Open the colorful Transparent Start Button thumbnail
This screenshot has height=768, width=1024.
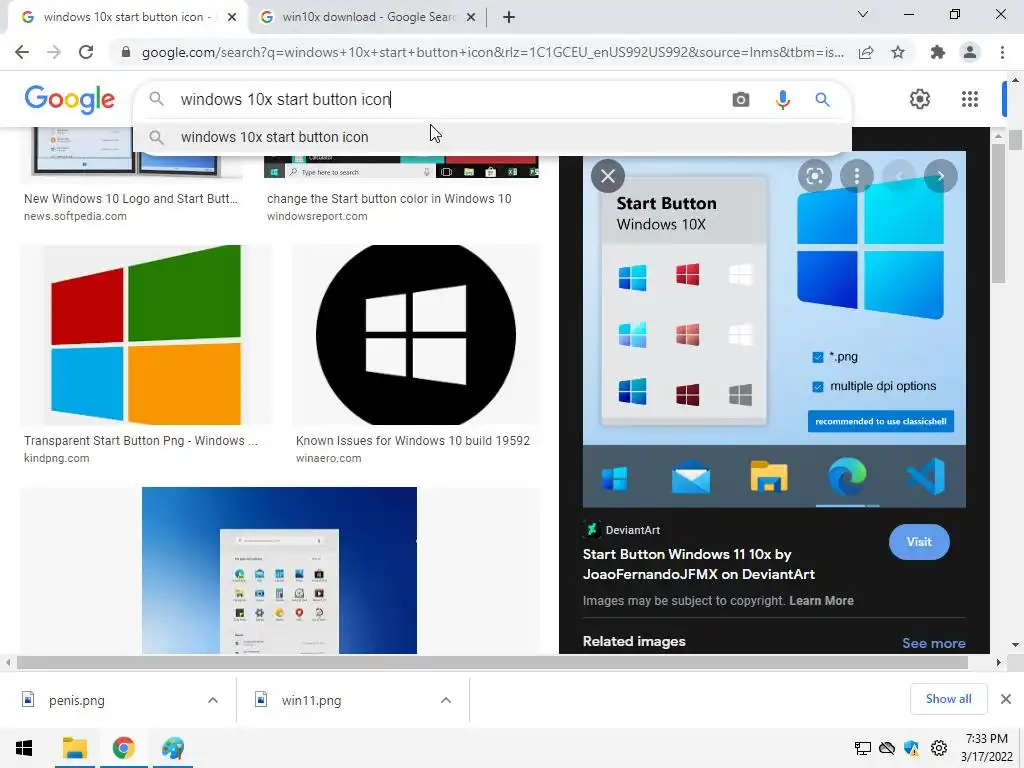point(146,335)
